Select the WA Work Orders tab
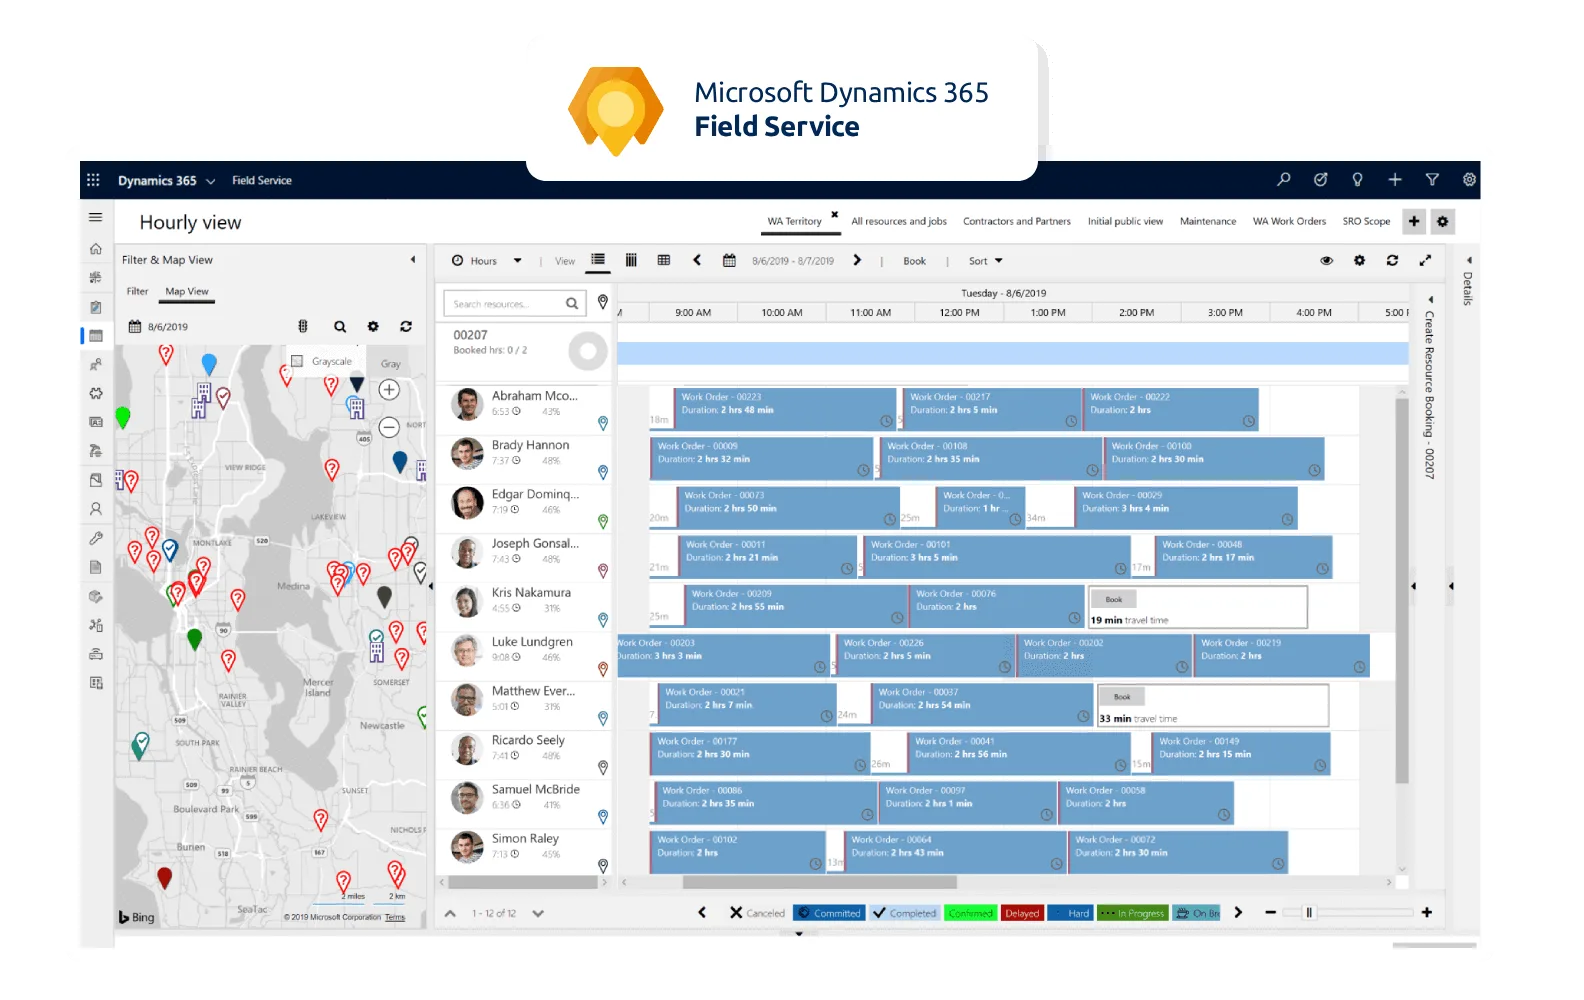The width and height of the screenshot is (1584, 1000). point(1289,222)
